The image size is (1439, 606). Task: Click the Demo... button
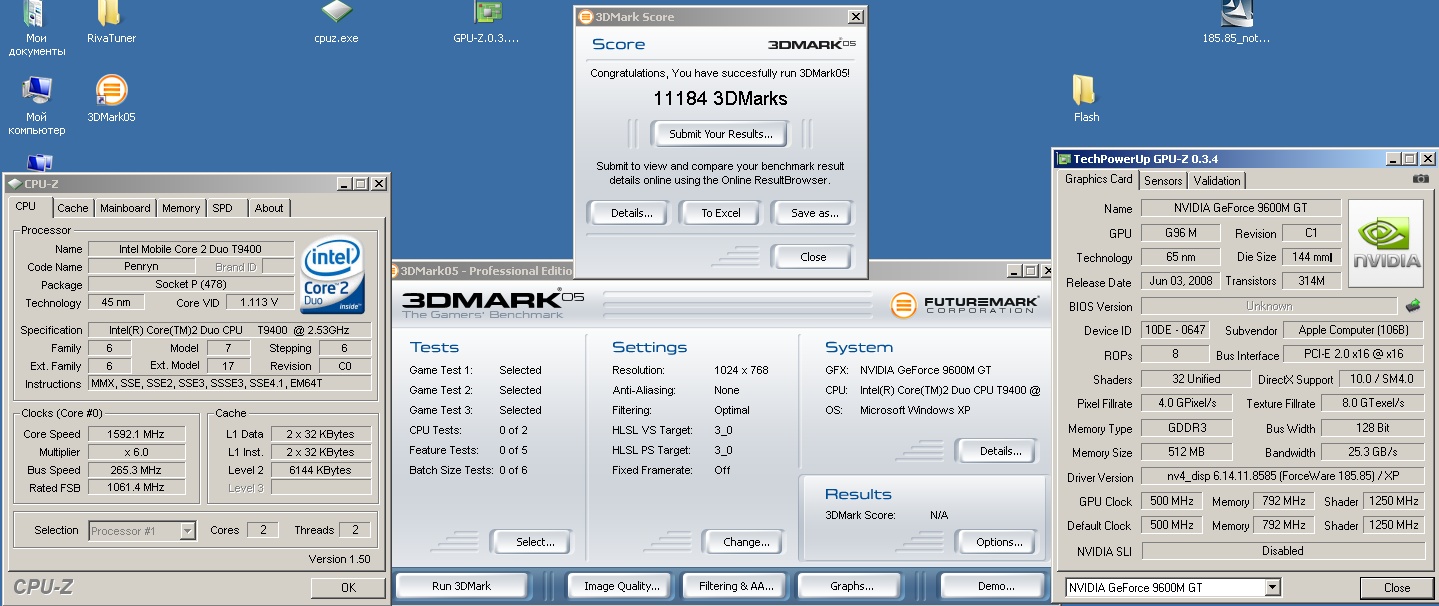click(992, 586)
